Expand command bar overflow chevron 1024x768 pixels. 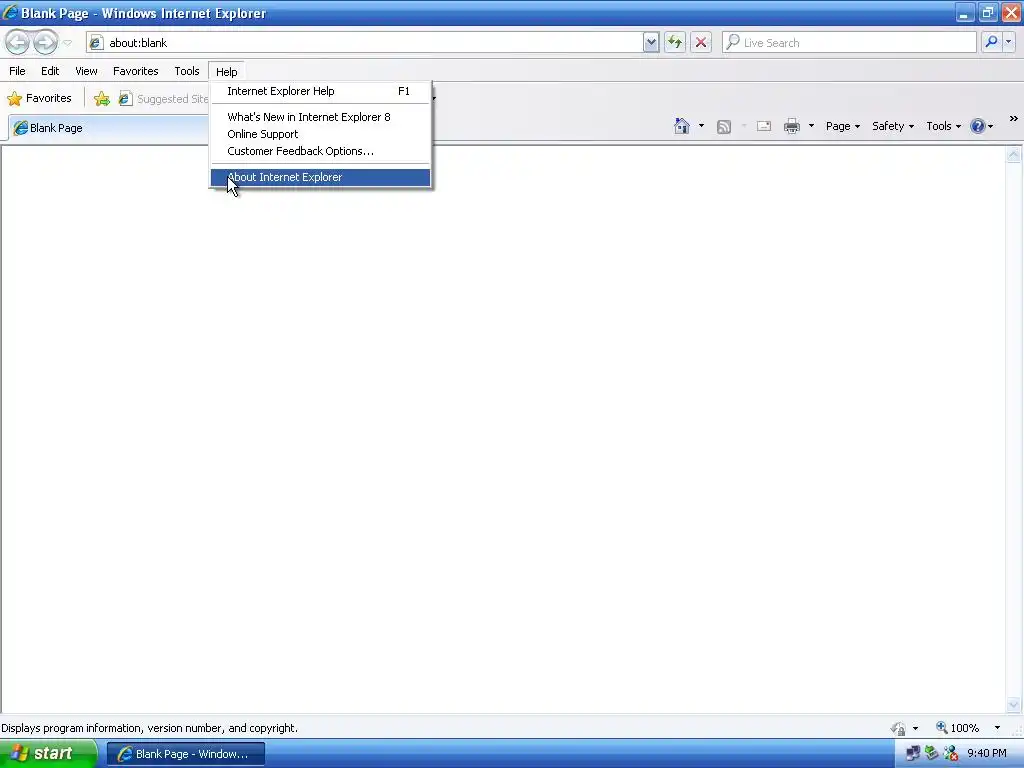1014,119
